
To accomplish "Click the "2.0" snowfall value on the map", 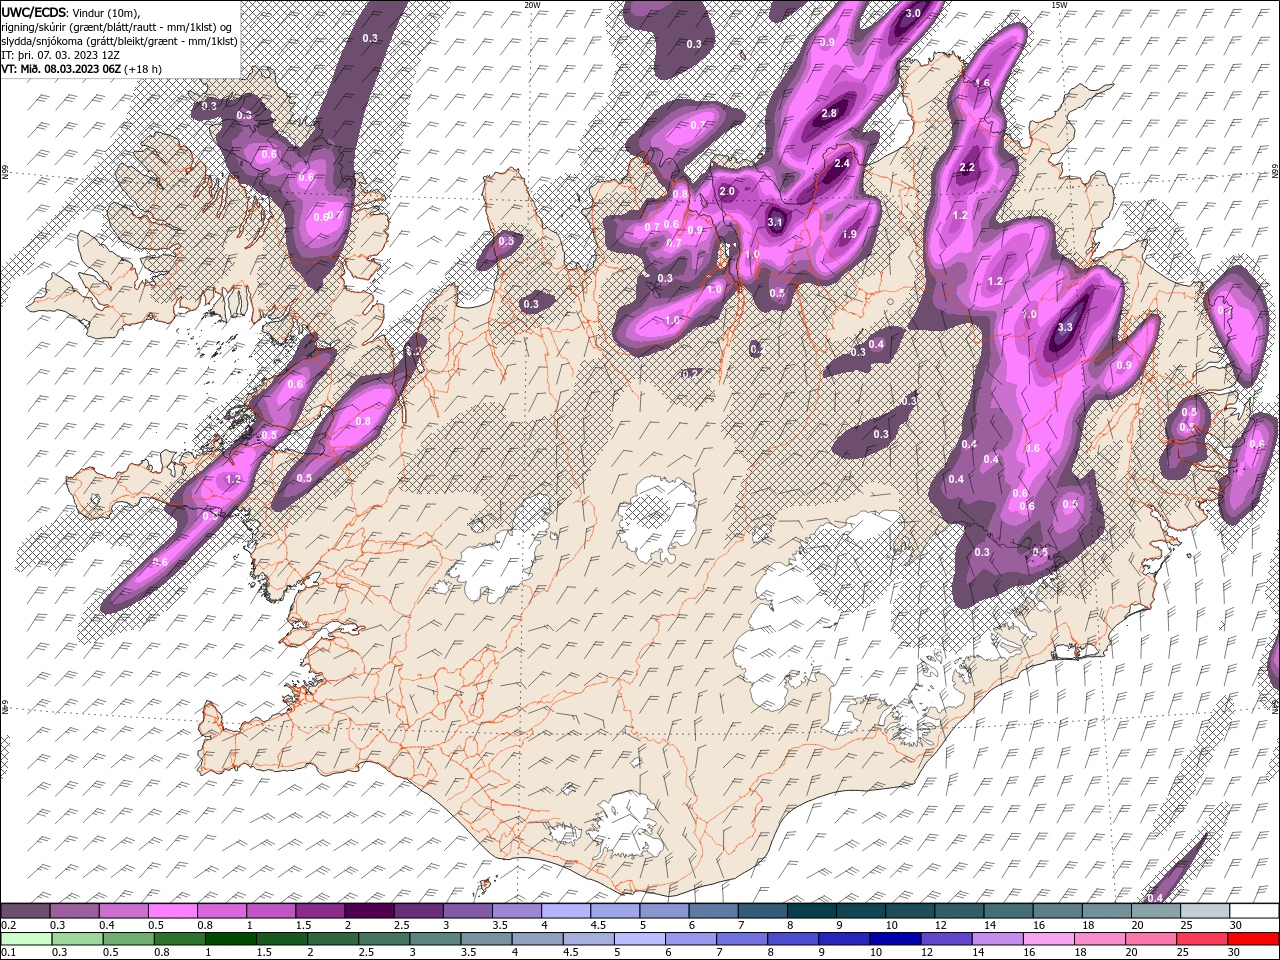I will (x=727, y=191).
